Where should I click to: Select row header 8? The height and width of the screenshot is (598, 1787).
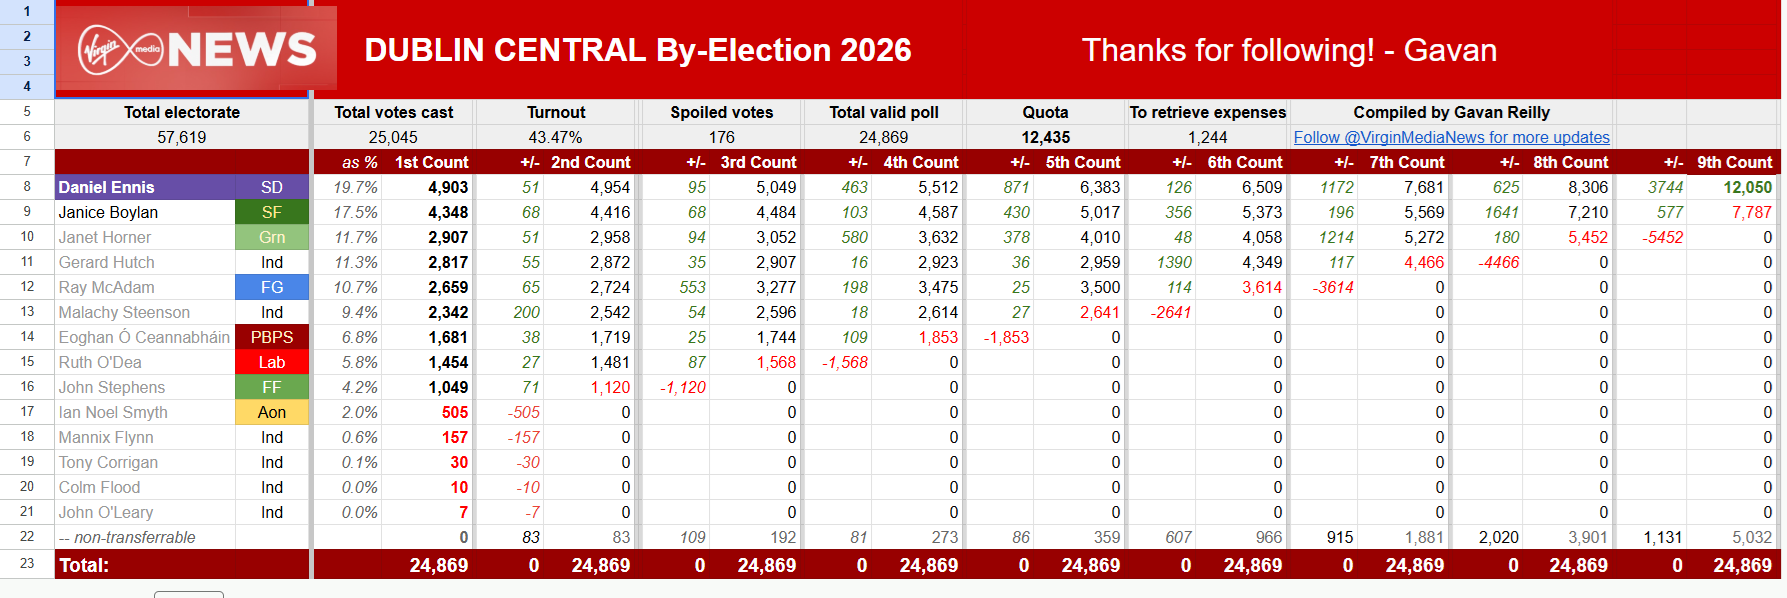click(27, 187)
